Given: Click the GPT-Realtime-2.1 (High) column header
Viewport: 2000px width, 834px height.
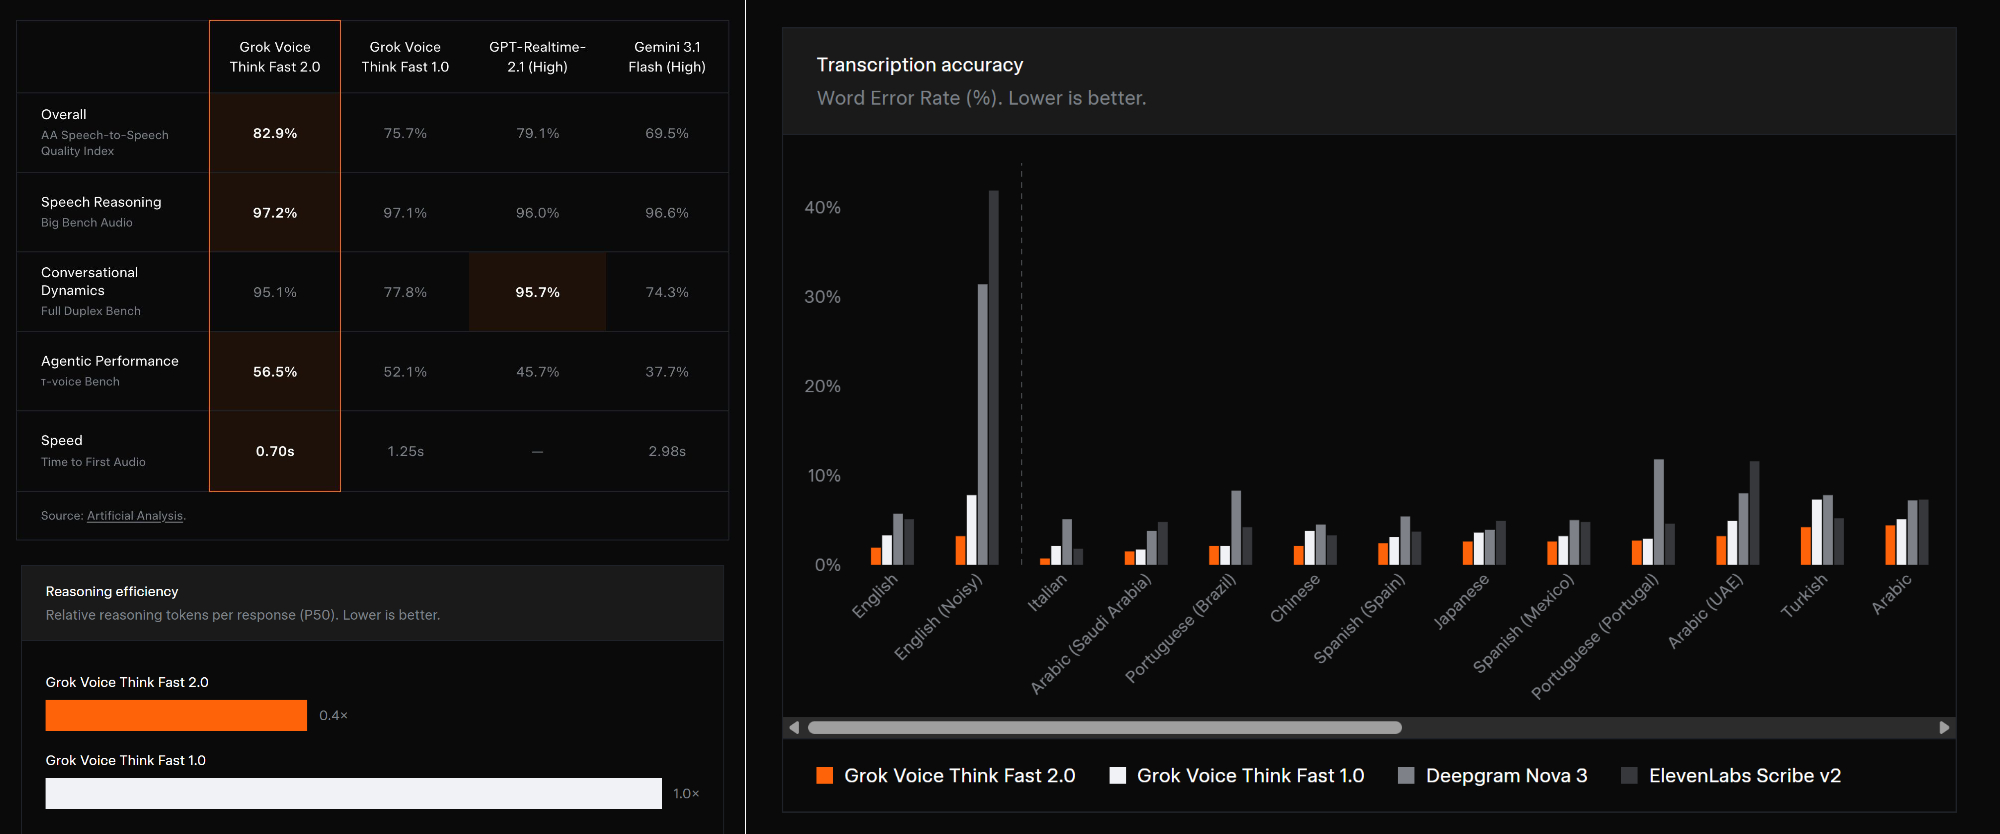Looking at the screenshot, I should point(537,57).
